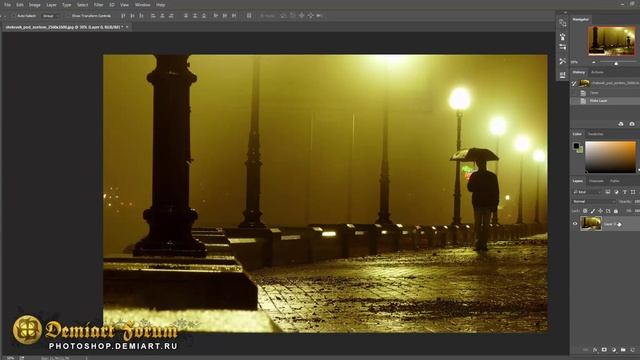Open the Brush Presets panel icon in the dock
Viewport: 640px width, 360px height.
(x=563, y=36)
